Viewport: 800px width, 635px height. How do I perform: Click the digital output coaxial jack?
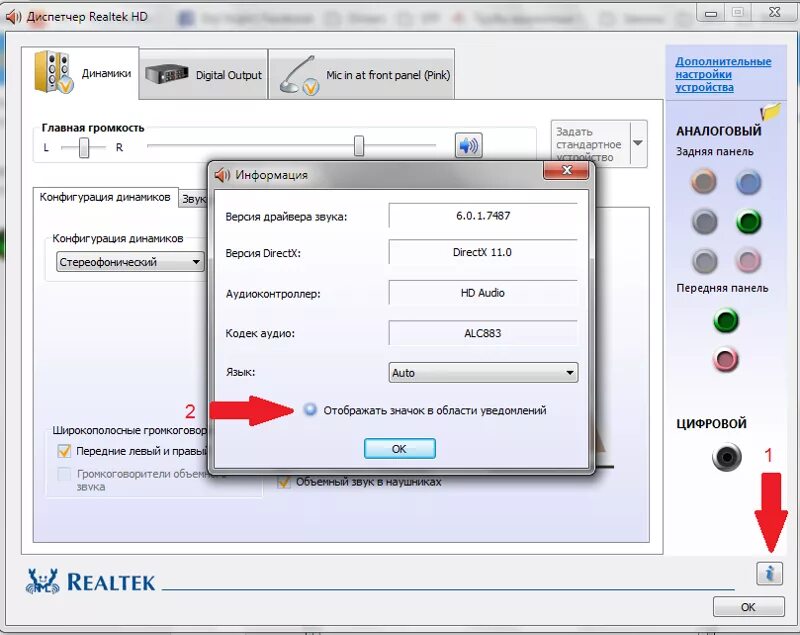click(727, 457)
